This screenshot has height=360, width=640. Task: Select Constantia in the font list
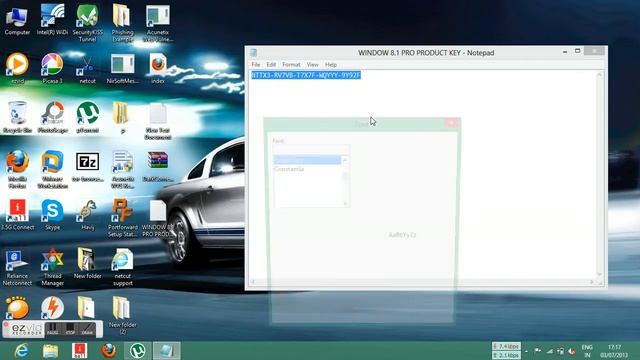(289, 169)
